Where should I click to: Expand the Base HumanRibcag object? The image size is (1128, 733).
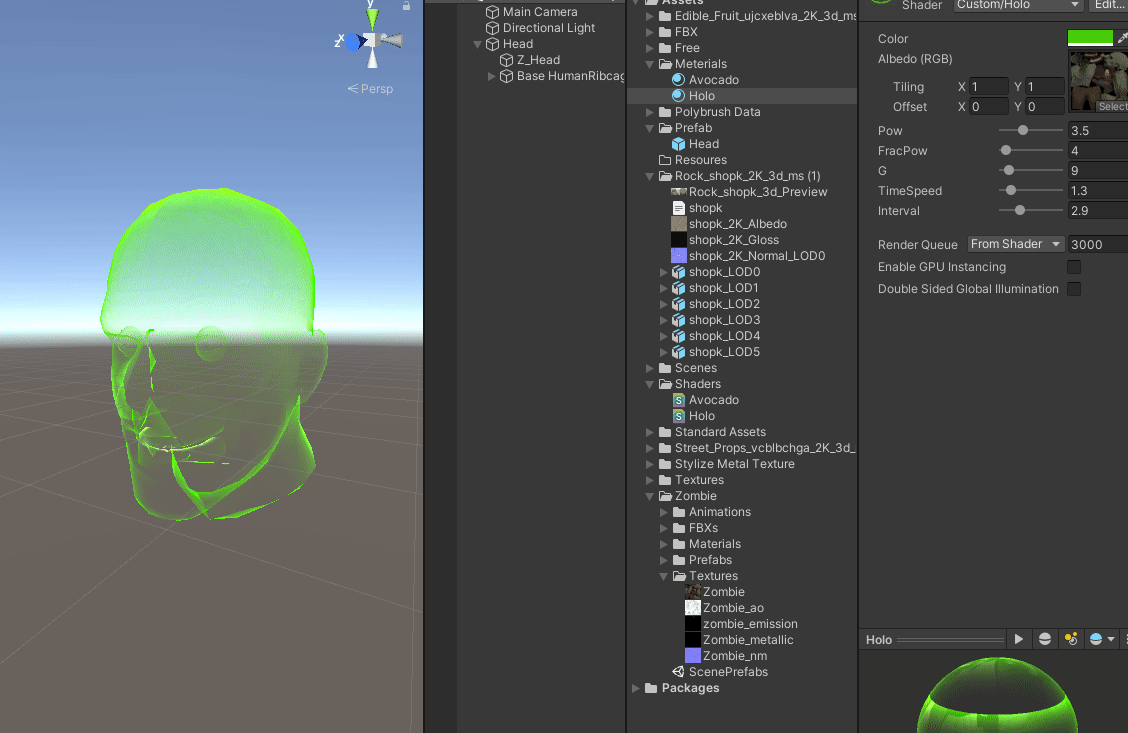coord(492,76)
